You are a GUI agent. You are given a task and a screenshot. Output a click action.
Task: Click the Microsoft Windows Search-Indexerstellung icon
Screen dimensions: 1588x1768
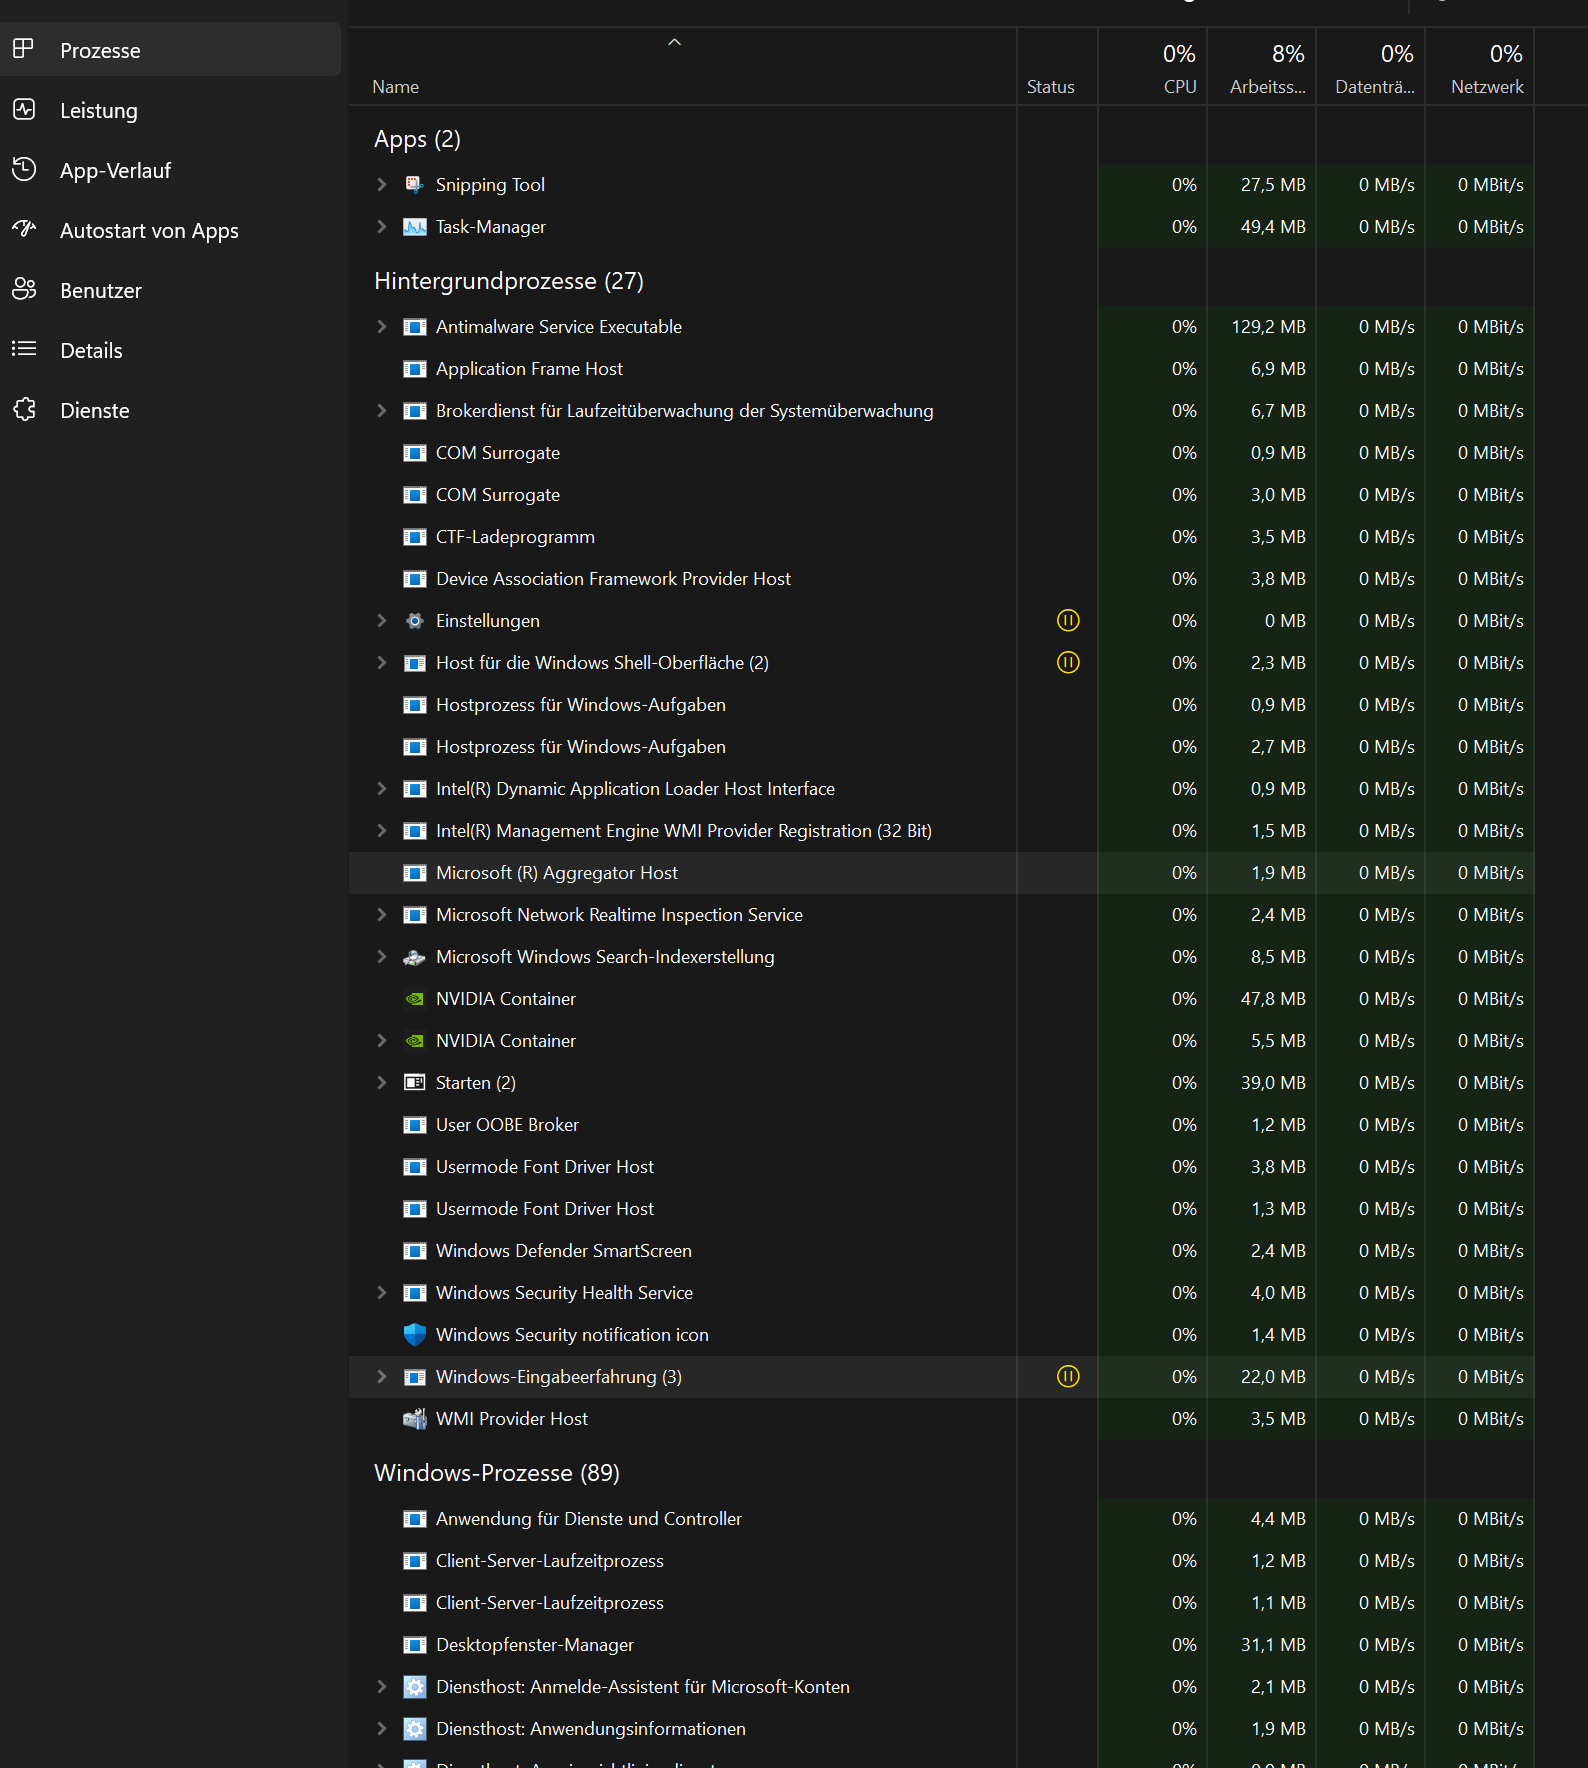coord(414,957)
